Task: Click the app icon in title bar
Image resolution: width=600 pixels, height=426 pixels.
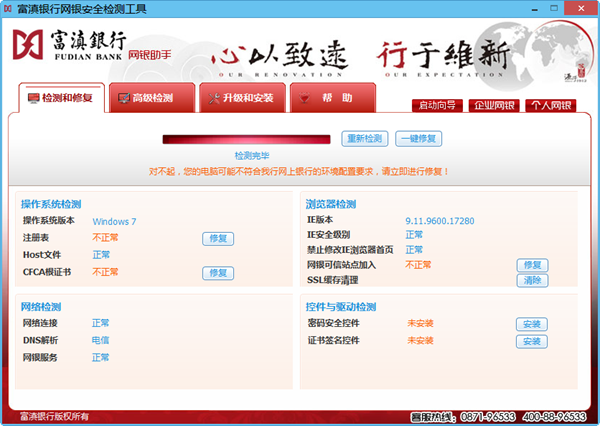Action: (9, 10)
